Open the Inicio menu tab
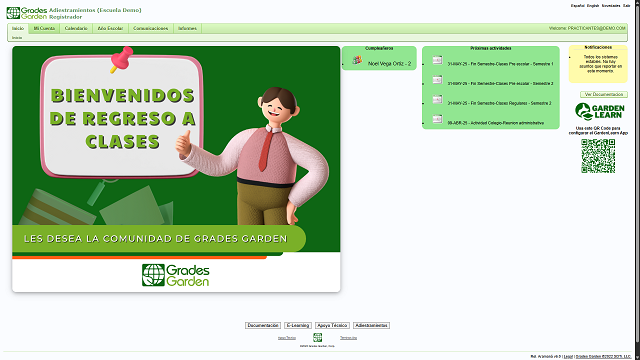The image size is (640, 360). 18,29
